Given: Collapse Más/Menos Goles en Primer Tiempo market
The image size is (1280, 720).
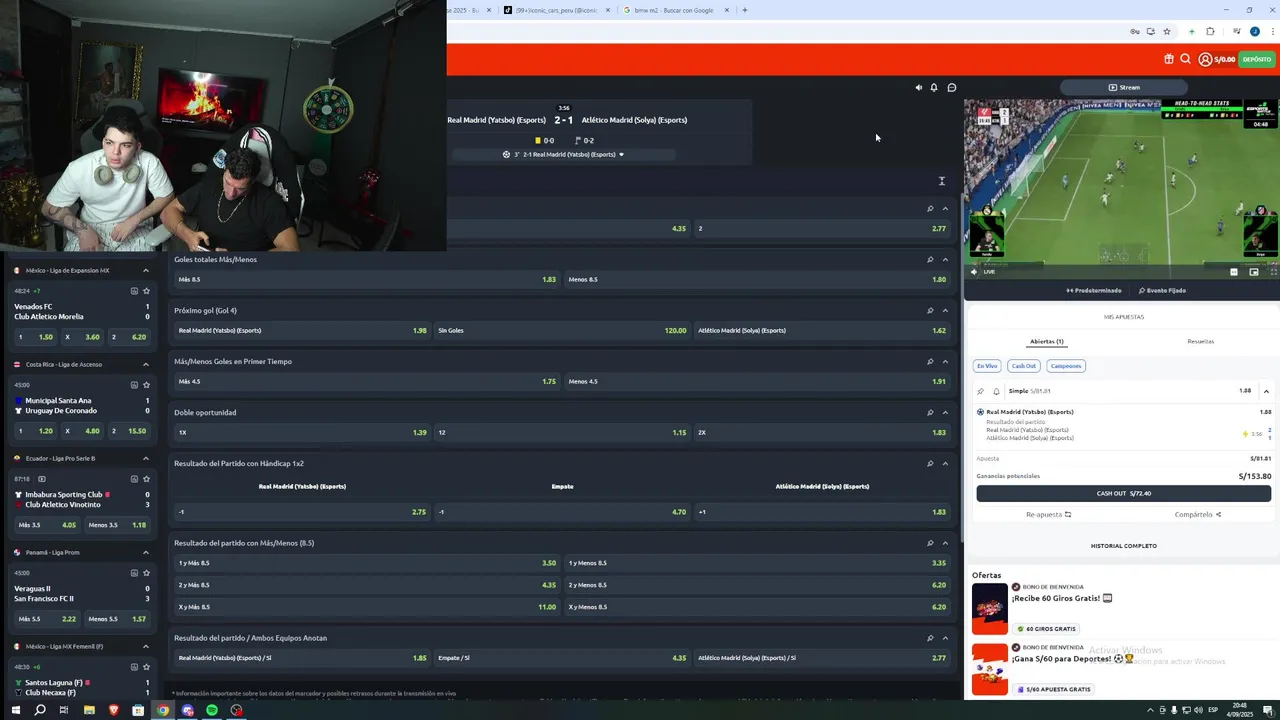Looking at the screenshot, I should 945,361.
